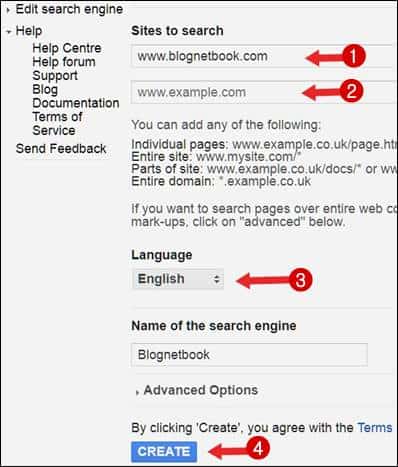This screenshot has width=398, height=467.
Task: Click the red number 4 marker
Action: click(258, 449)
